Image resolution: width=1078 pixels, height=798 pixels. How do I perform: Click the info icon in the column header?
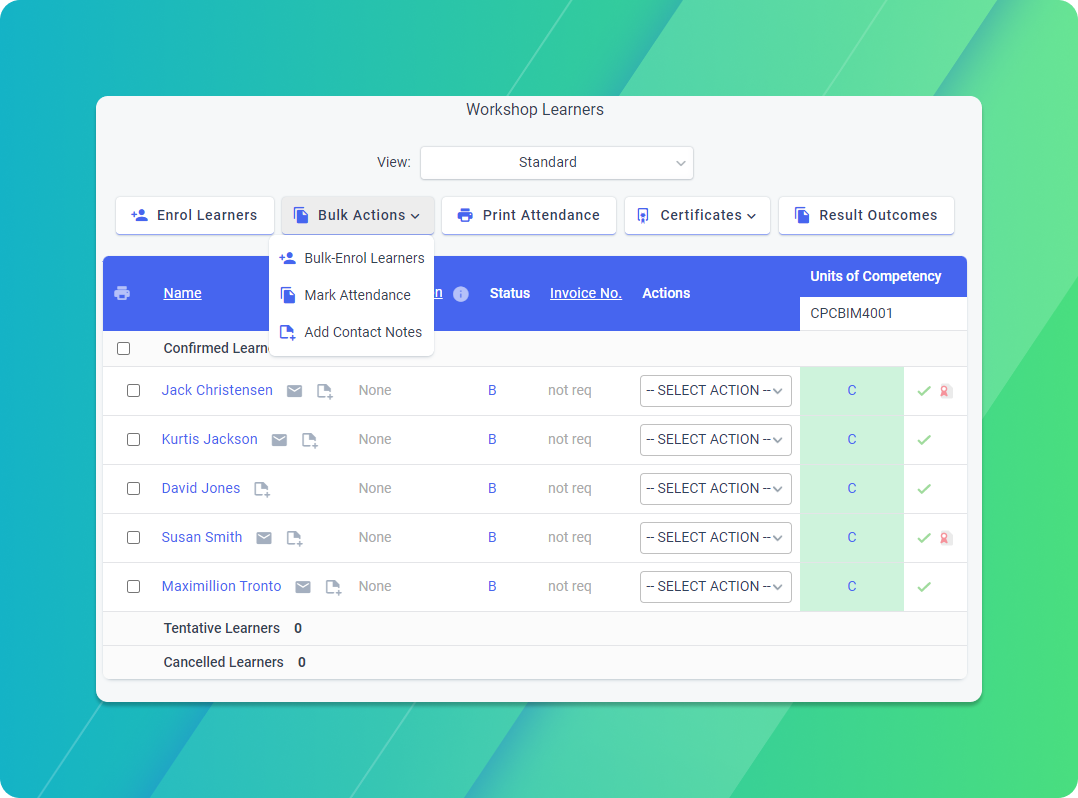point(461,293)
